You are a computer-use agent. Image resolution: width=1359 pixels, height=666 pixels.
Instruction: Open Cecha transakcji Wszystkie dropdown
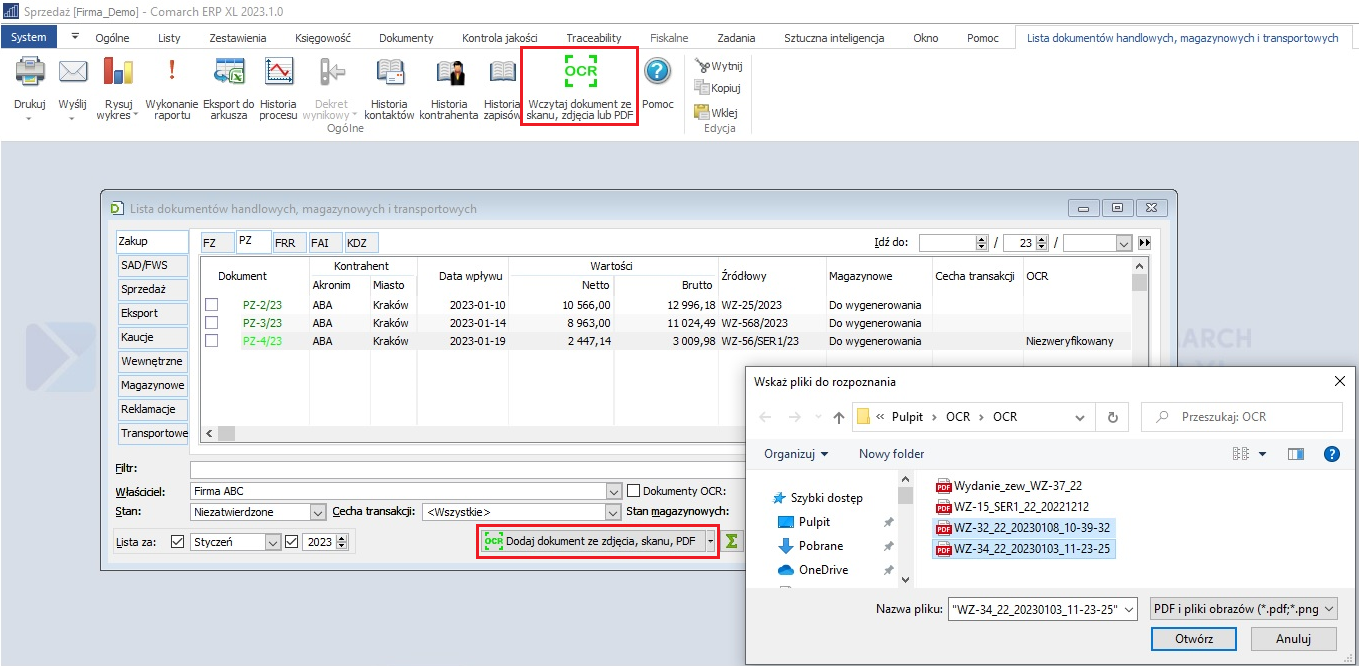pos(614,512)
